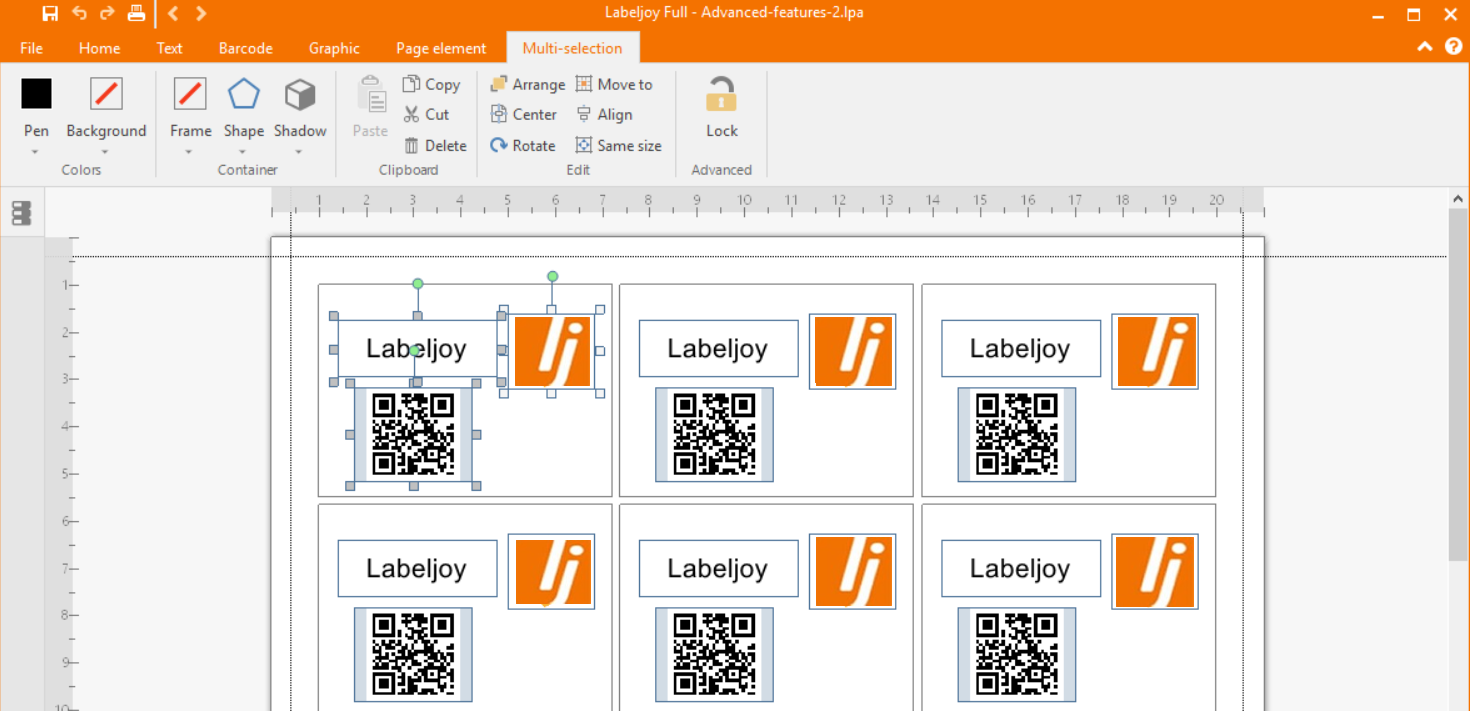This screenshot has height=711, width=1470.
Task: Select QR code in bottom-right label
Action: tap(1017, 654)
